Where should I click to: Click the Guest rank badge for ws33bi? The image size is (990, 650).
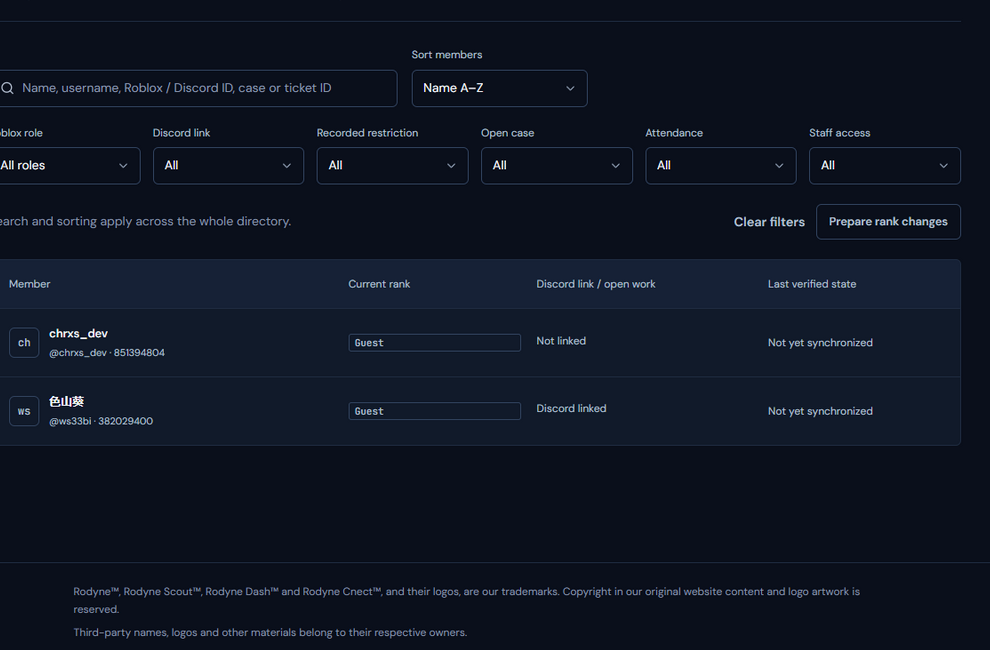coord(434,411)
